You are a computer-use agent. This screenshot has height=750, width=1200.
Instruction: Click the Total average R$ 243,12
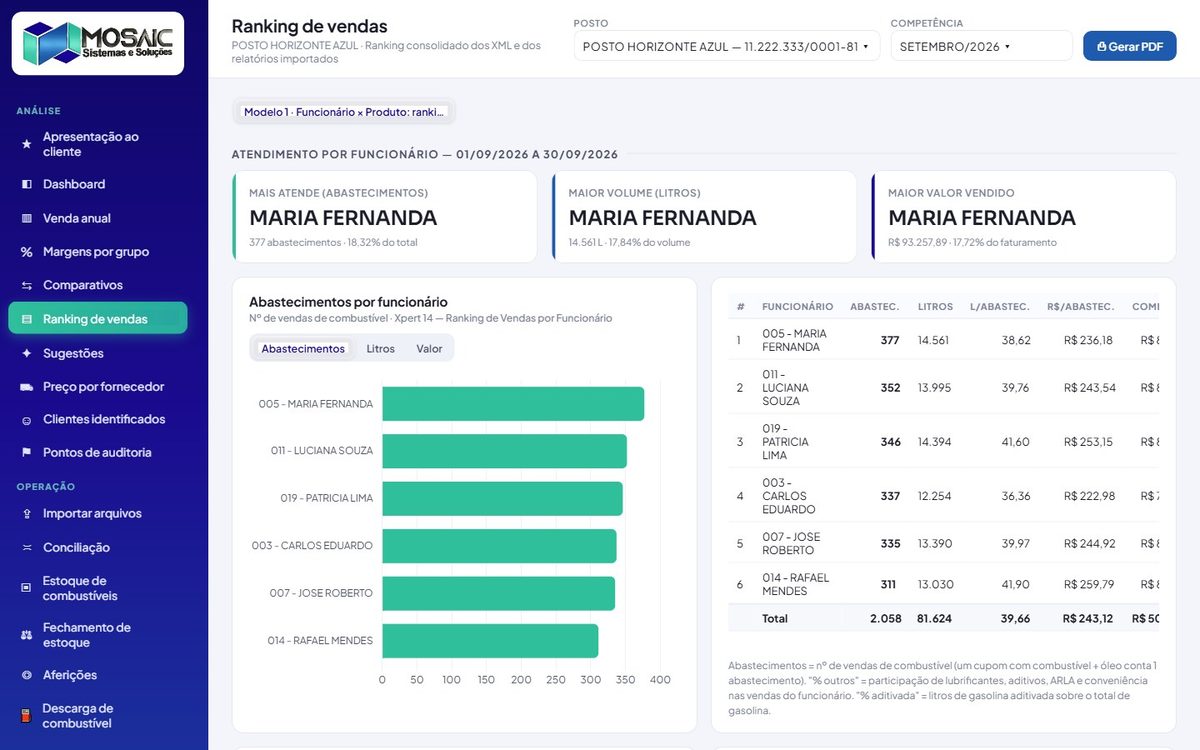coord(1088,619)
